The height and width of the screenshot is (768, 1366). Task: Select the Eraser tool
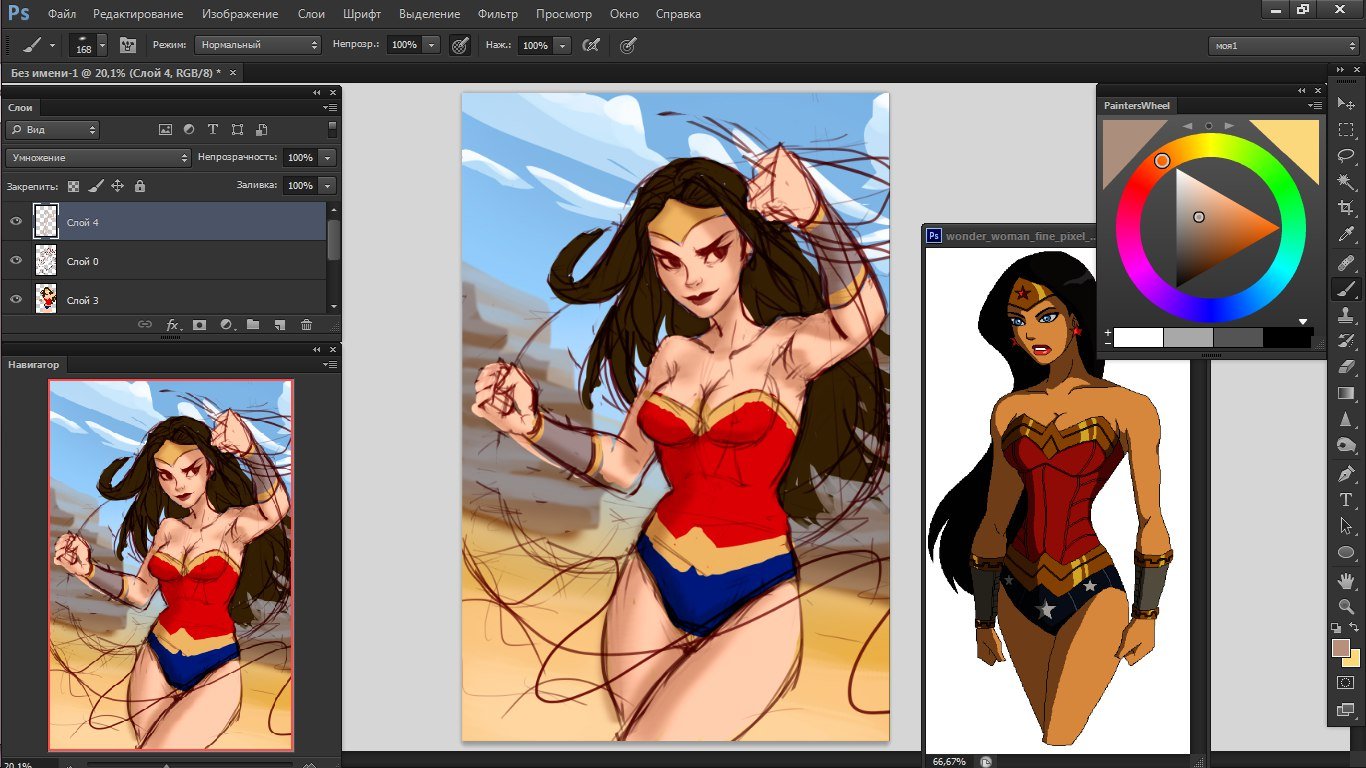1346,367
